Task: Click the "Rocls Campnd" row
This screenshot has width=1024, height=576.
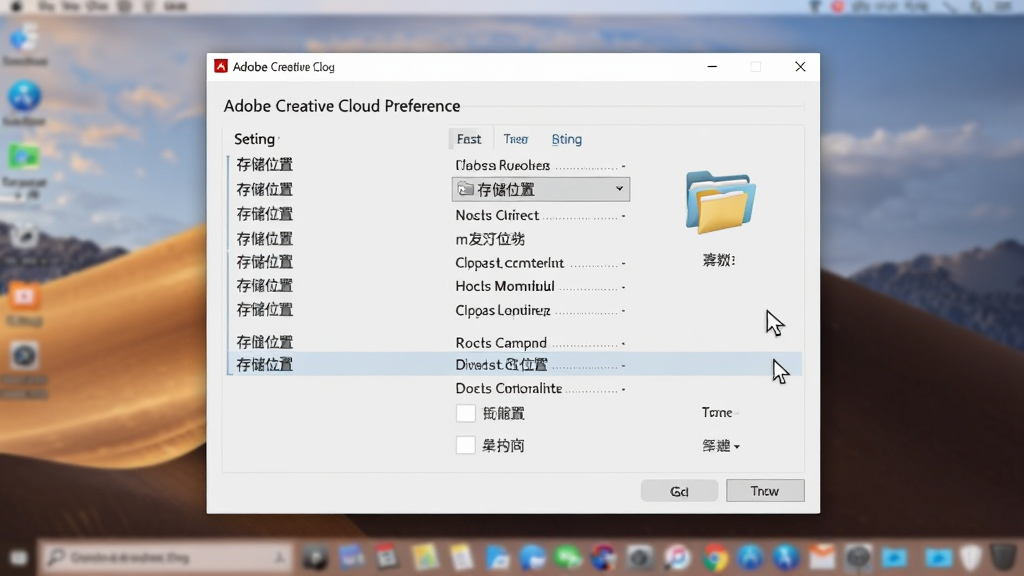Action: coord(540,343)
